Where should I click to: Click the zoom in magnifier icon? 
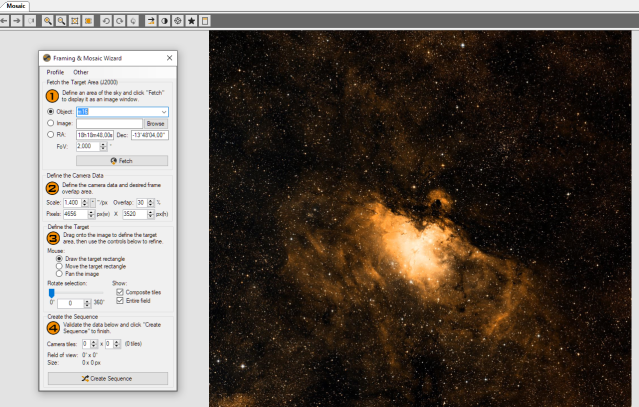point(48,20)
